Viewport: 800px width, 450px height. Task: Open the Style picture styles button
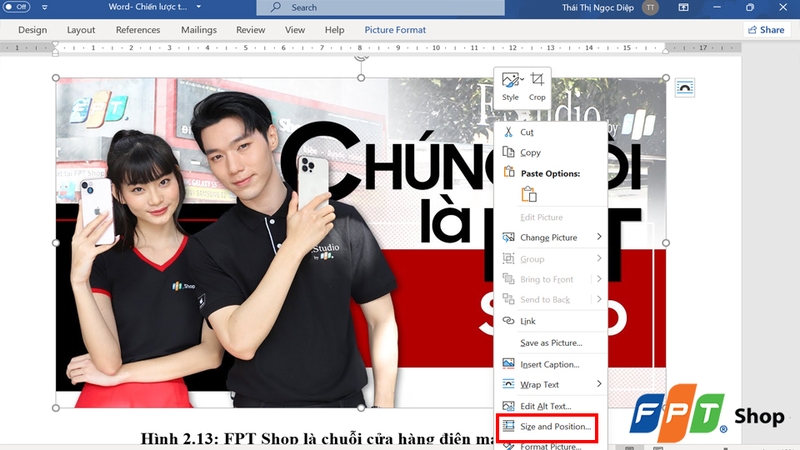(511, 87)
